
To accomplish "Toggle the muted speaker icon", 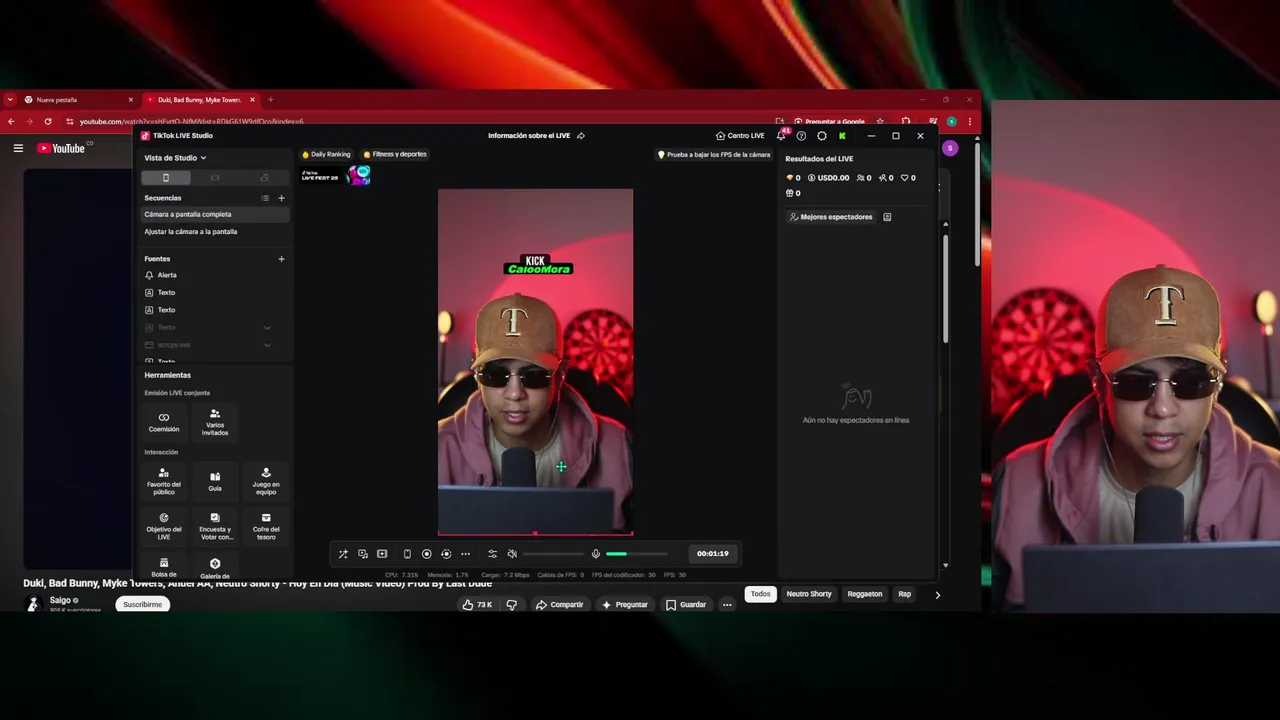I will [512, 554].
